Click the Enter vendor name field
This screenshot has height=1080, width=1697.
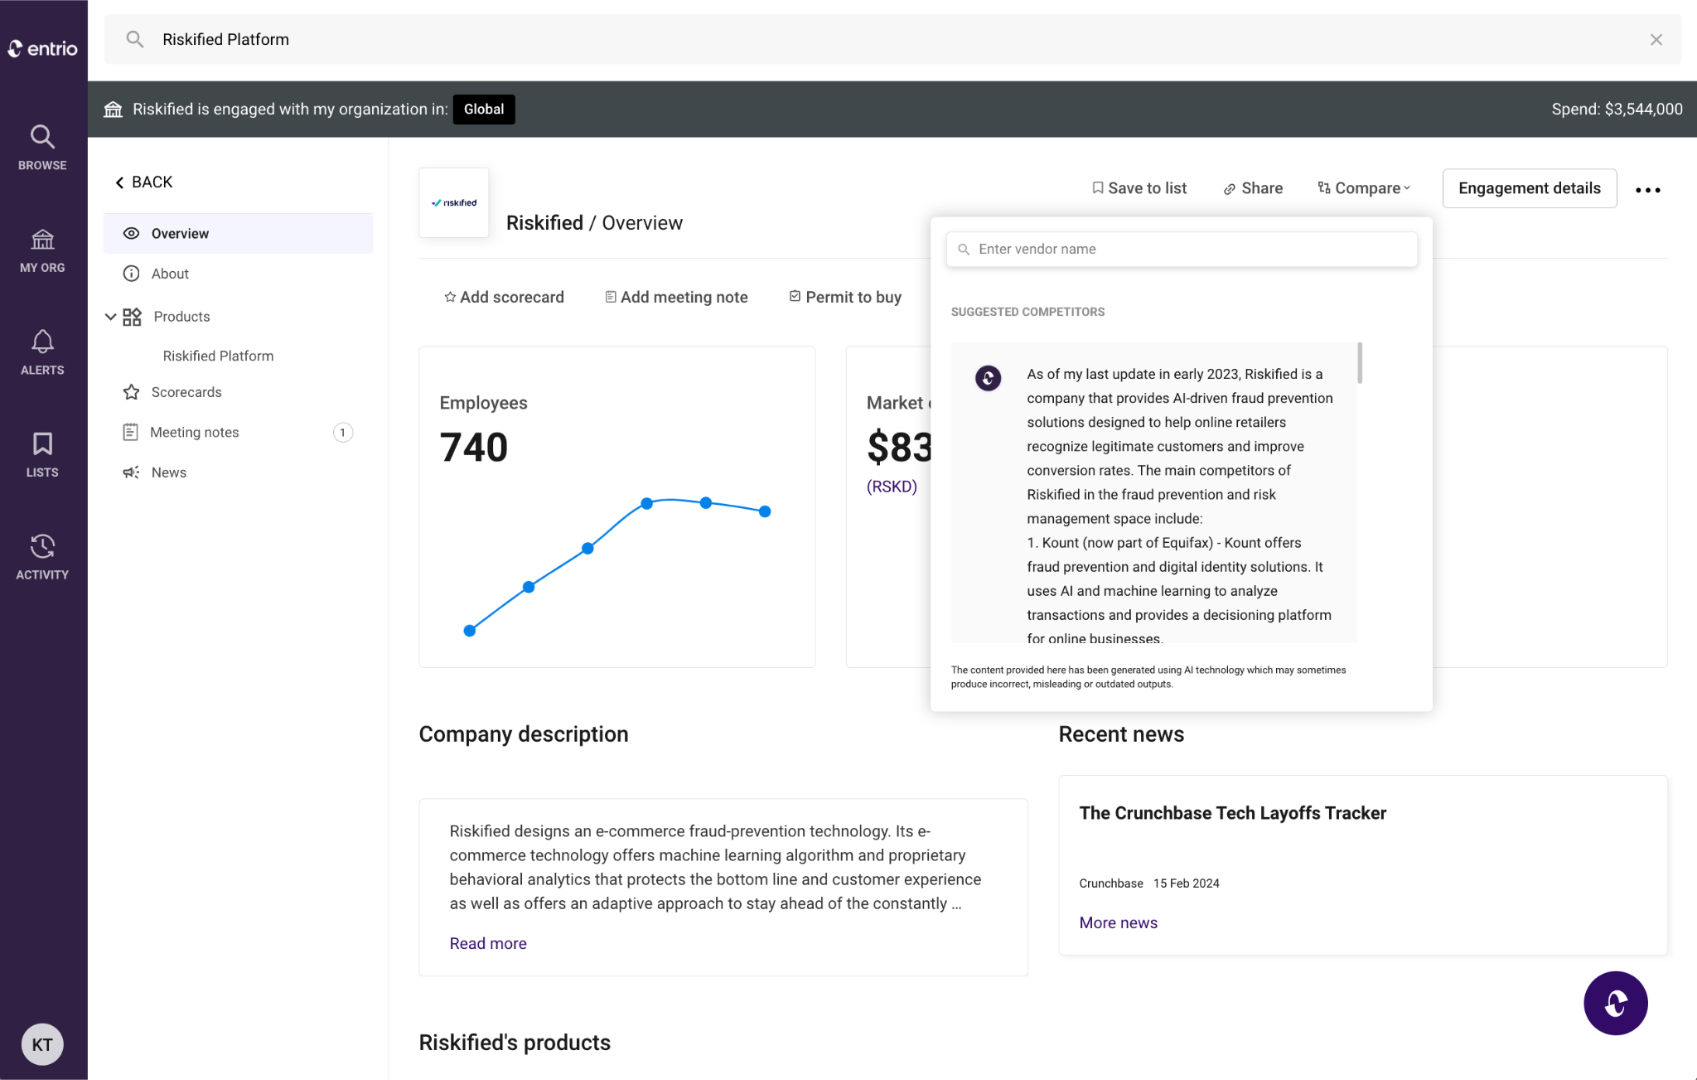[x=1181, y=249]
